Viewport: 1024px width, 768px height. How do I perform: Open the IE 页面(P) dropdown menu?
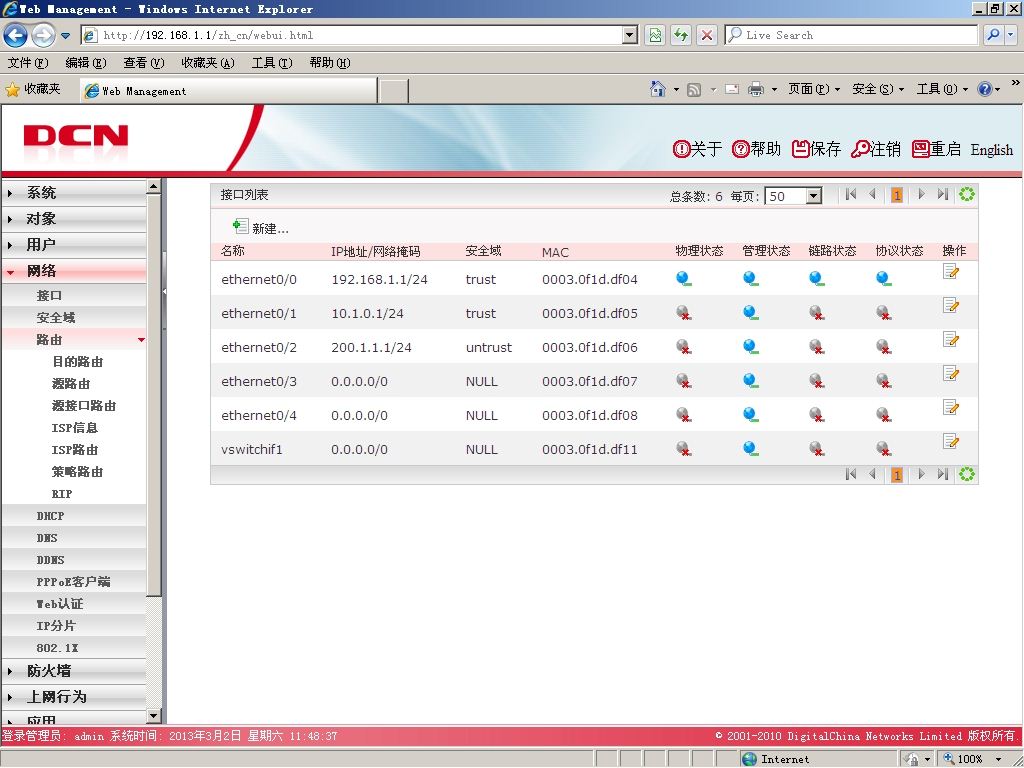[813, 89]
